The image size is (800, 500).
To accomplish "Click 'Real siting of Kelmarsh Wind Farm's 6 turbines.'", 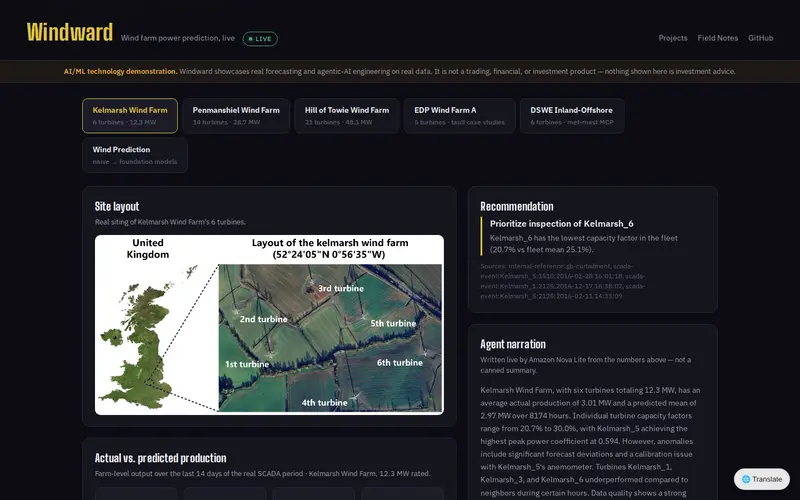I will coord(170,222).
